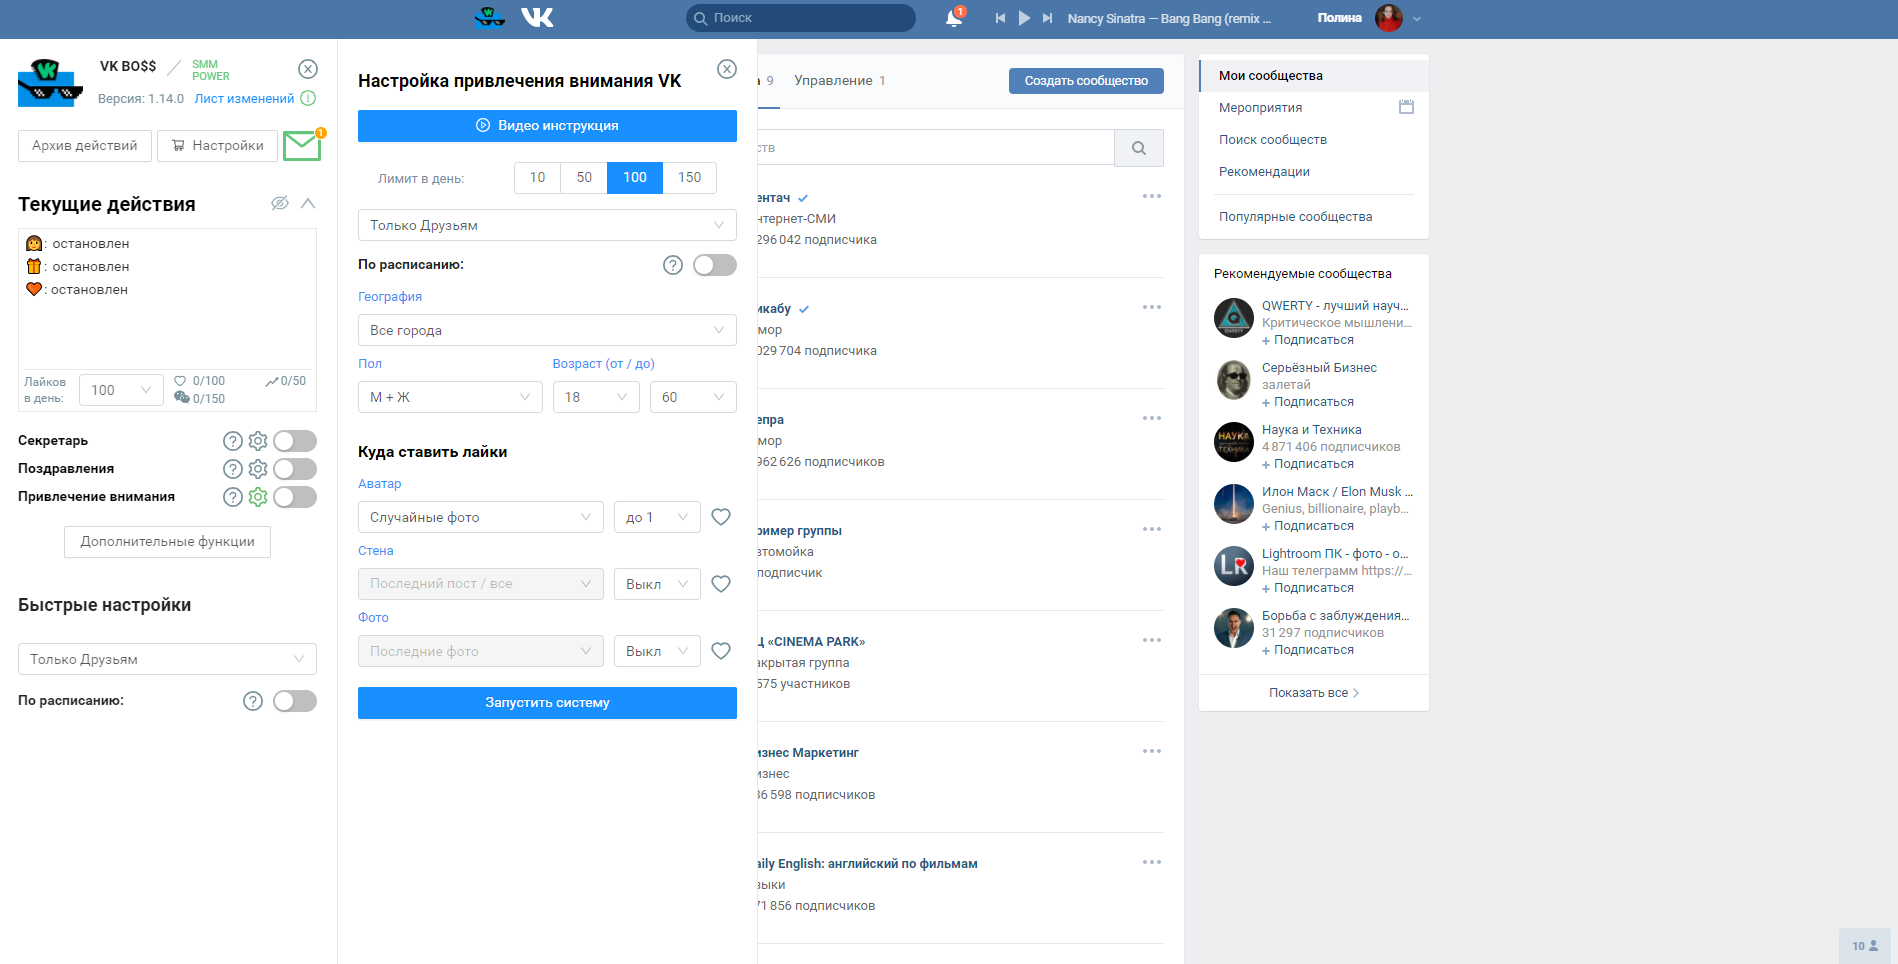
Task: Open Привлечение внимания gear settings
Action: pos(258,497)
